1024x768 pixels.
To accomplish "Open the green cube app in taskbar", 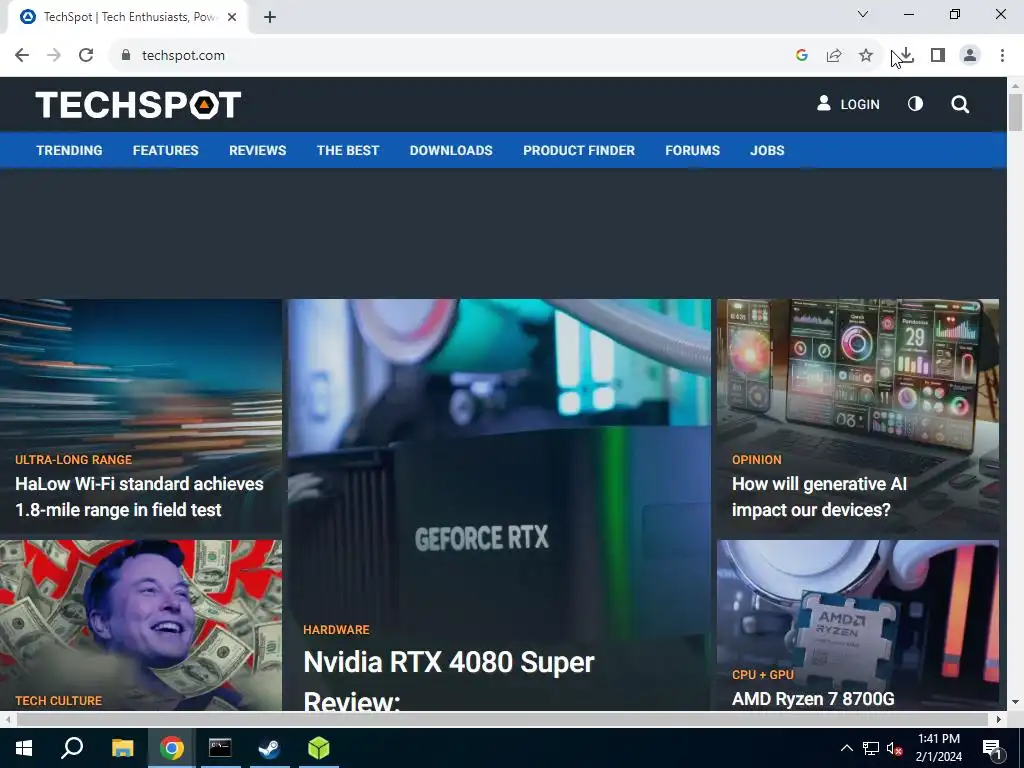I will click(319, 748).
